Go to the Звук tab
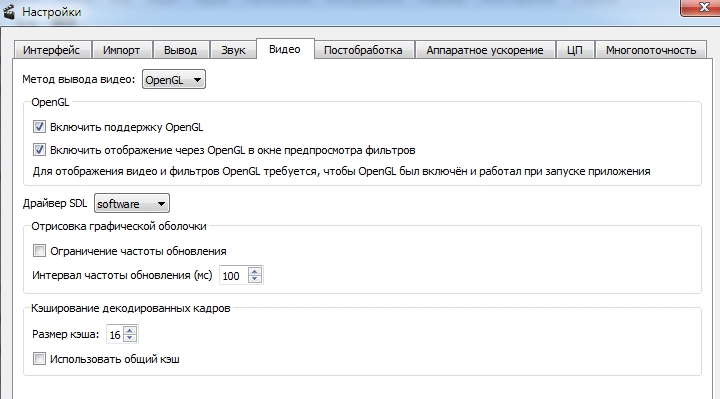The width and height of the screenshot is (720, 399). tap(233, 50)
